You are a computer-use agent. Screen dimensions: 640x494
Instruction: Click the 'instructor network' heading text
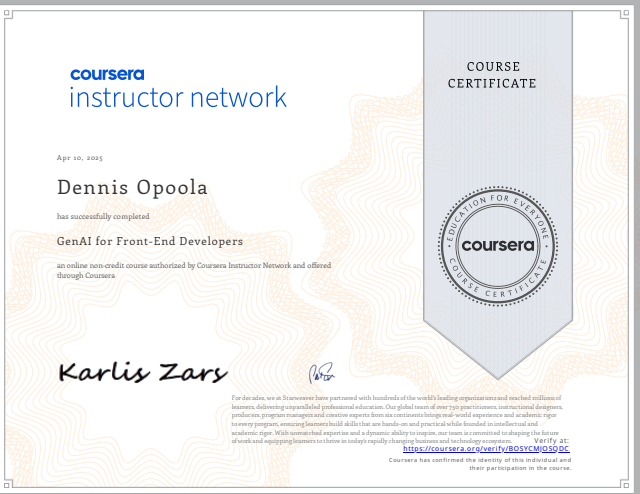pyautogui.click(x=178, y=98)
